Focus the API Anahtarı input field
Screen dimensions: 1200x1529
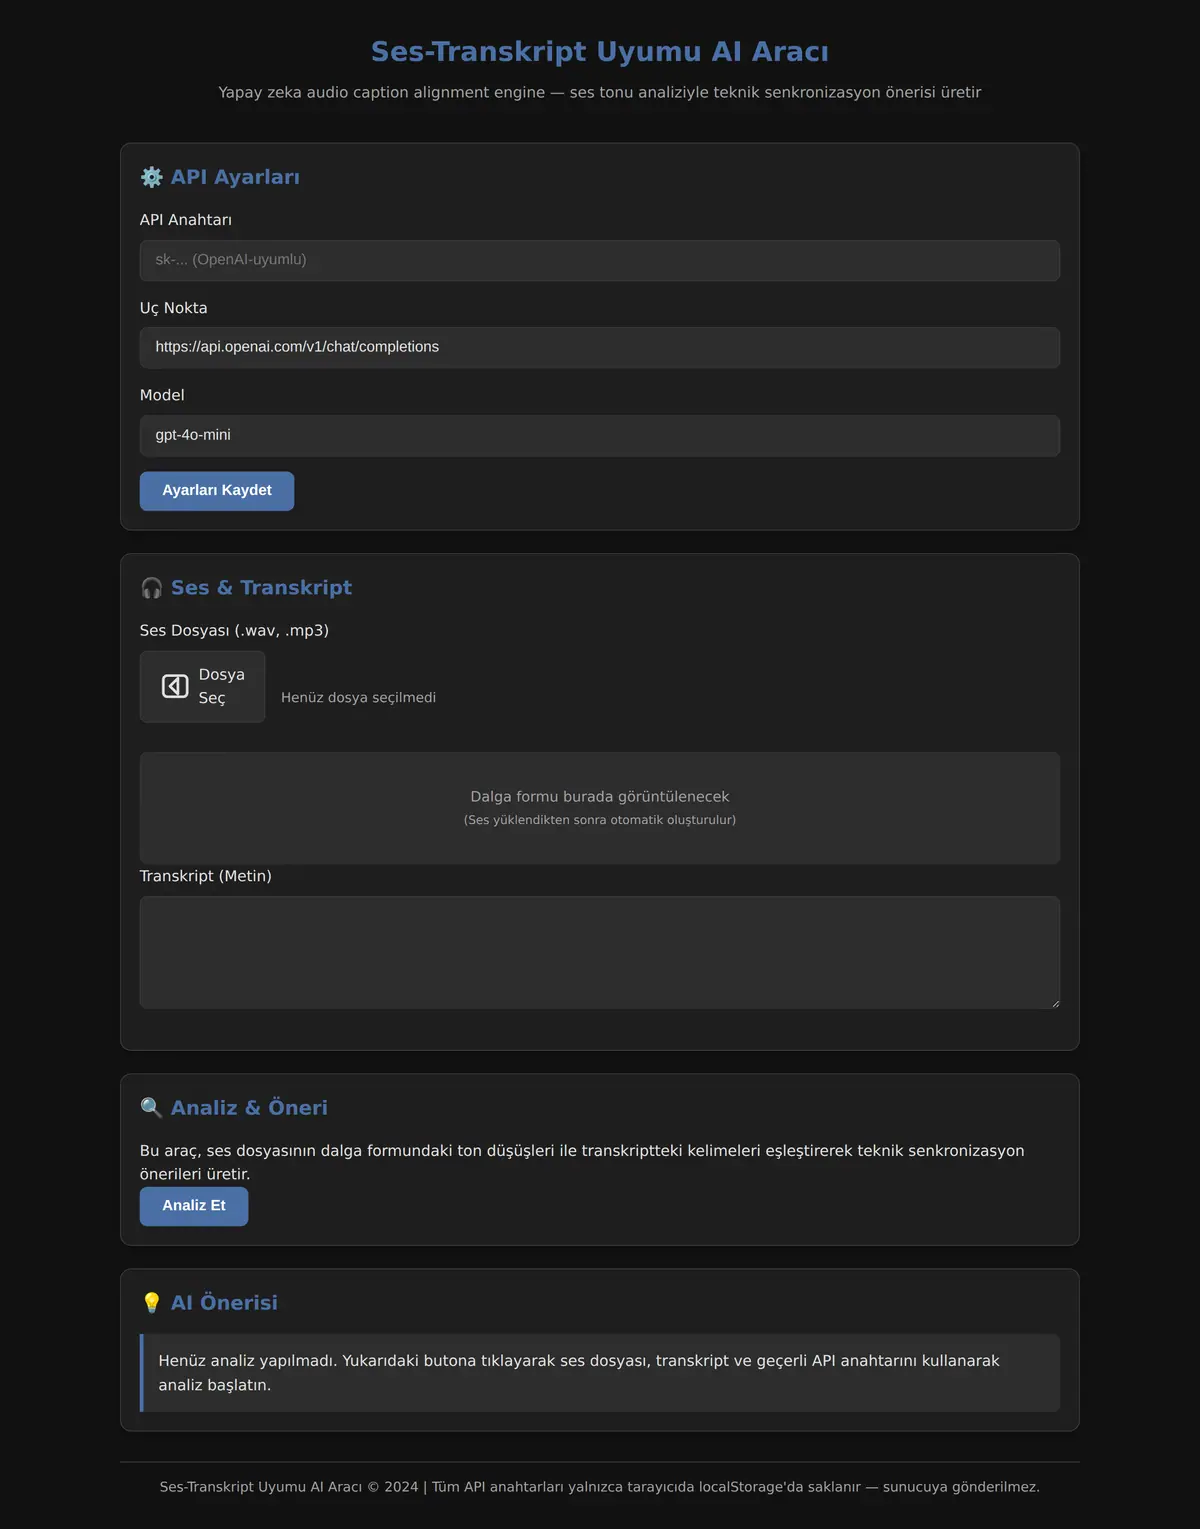pyautogui.click(x=600, y=260)
